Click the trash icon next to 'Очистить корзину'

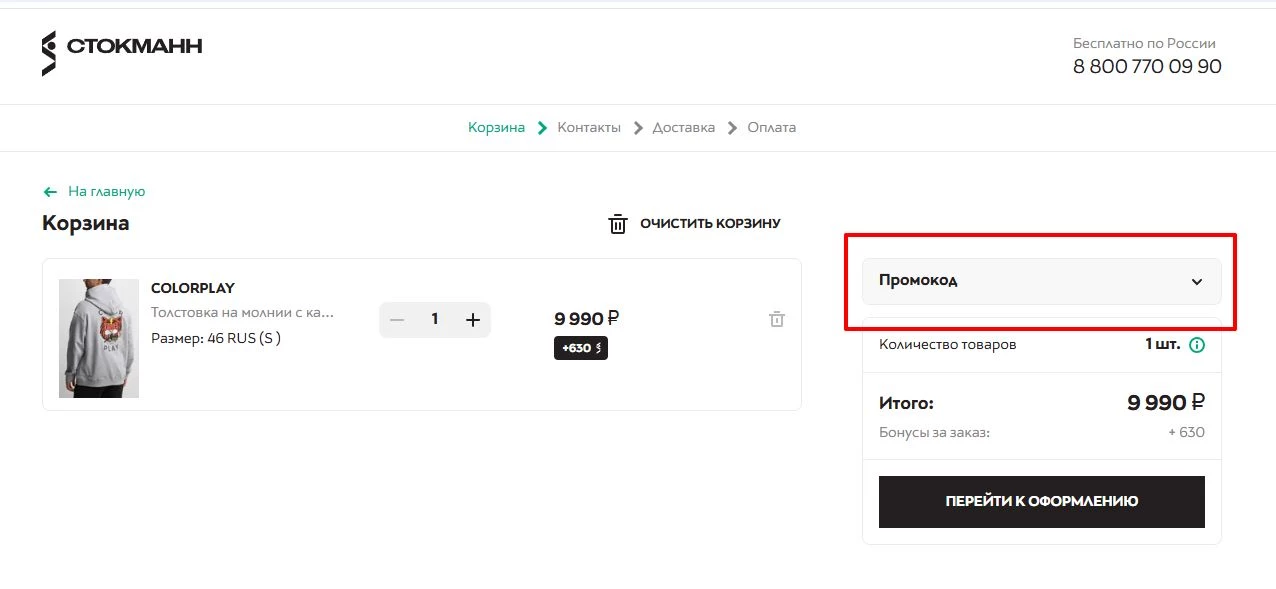618,223
